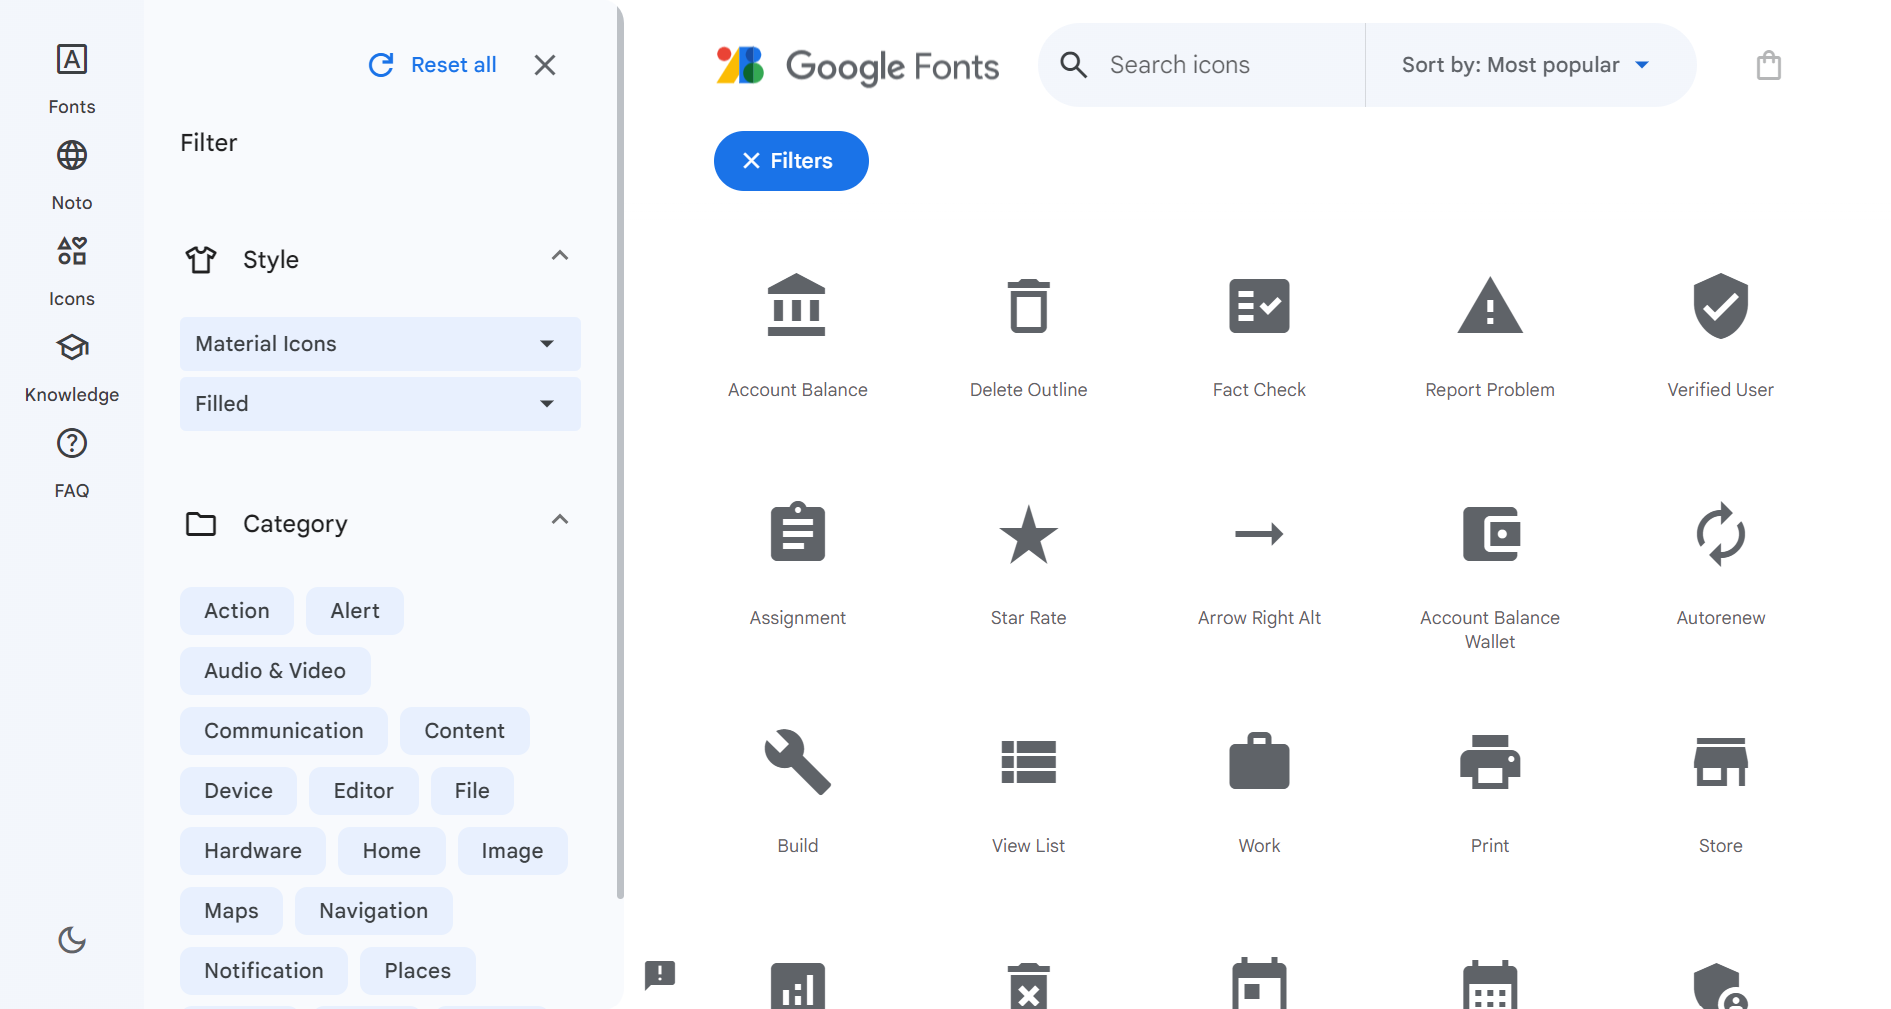Click the filter panel scrollbar
The image size is (1891, 1009).
620,452
